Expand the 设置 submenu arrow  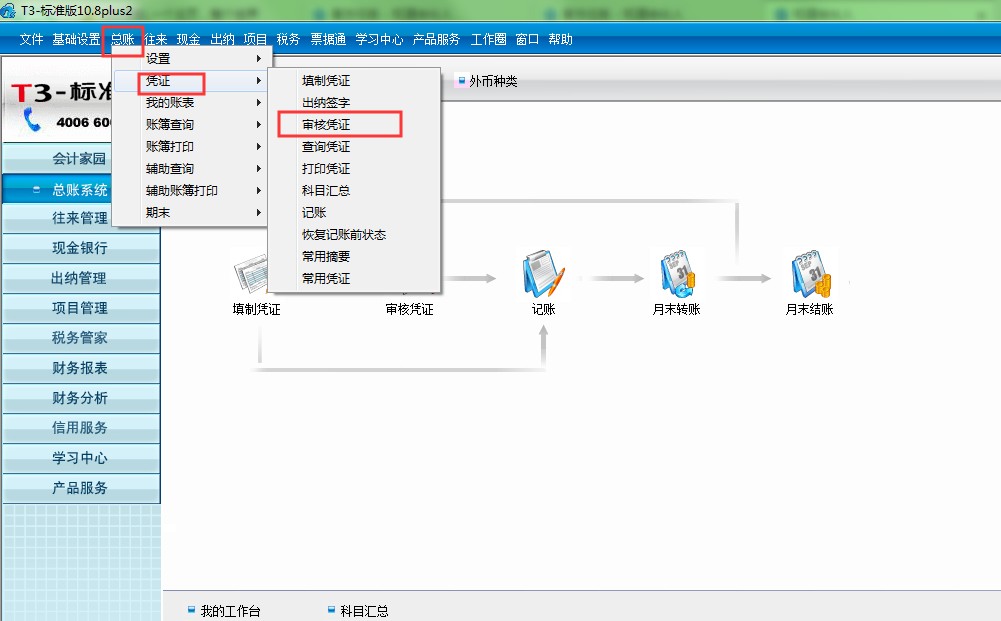coord(259,59)
